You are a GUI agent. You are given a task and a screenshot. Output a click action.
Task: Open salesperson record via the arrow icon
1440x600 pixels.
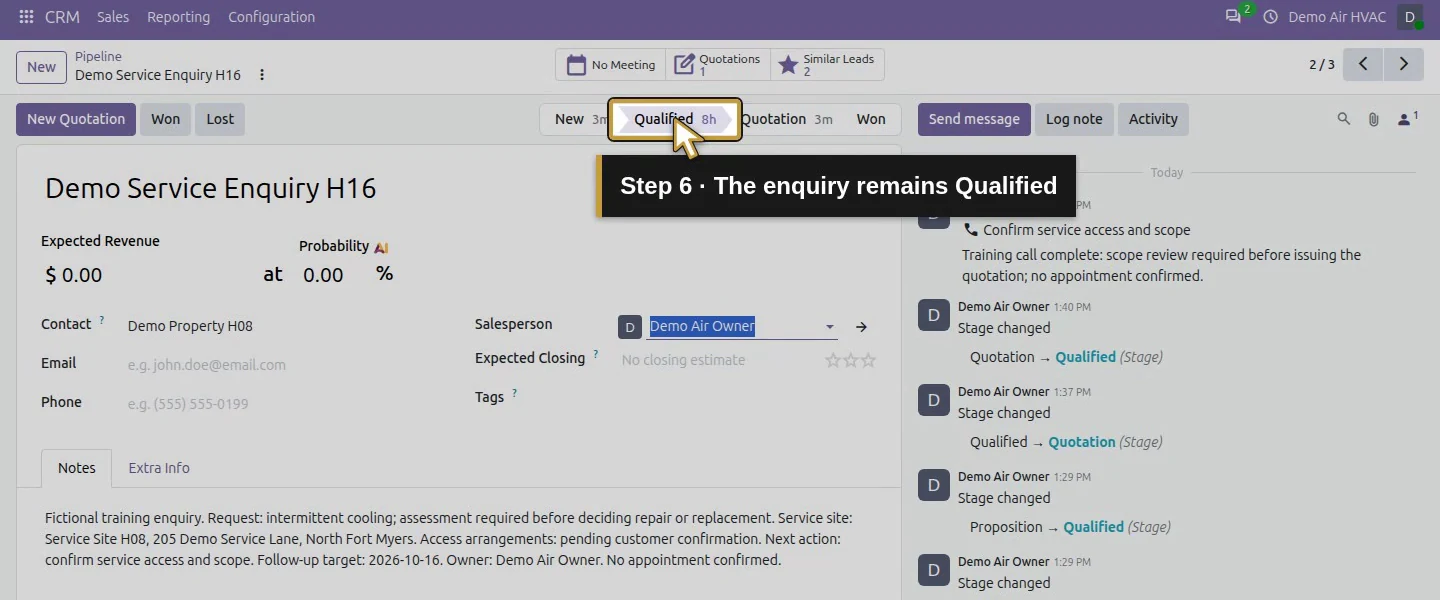pos(861,327)
